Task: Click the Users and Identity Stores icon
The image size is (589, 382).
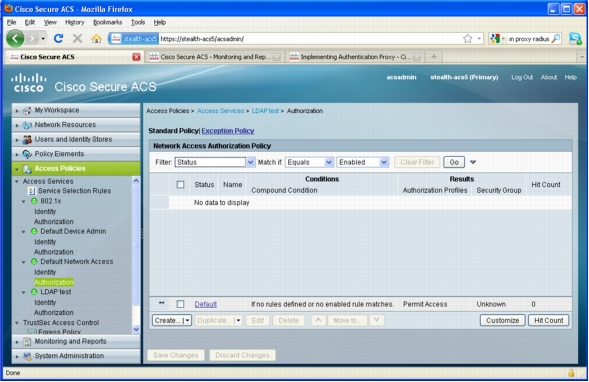Action: [27, 140]
